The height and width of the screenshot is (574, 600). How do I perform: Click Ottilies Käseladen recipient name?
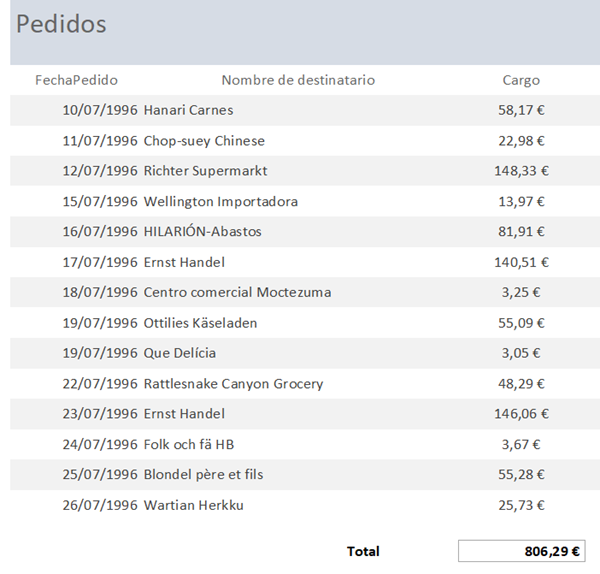click(x=200, y=323)
